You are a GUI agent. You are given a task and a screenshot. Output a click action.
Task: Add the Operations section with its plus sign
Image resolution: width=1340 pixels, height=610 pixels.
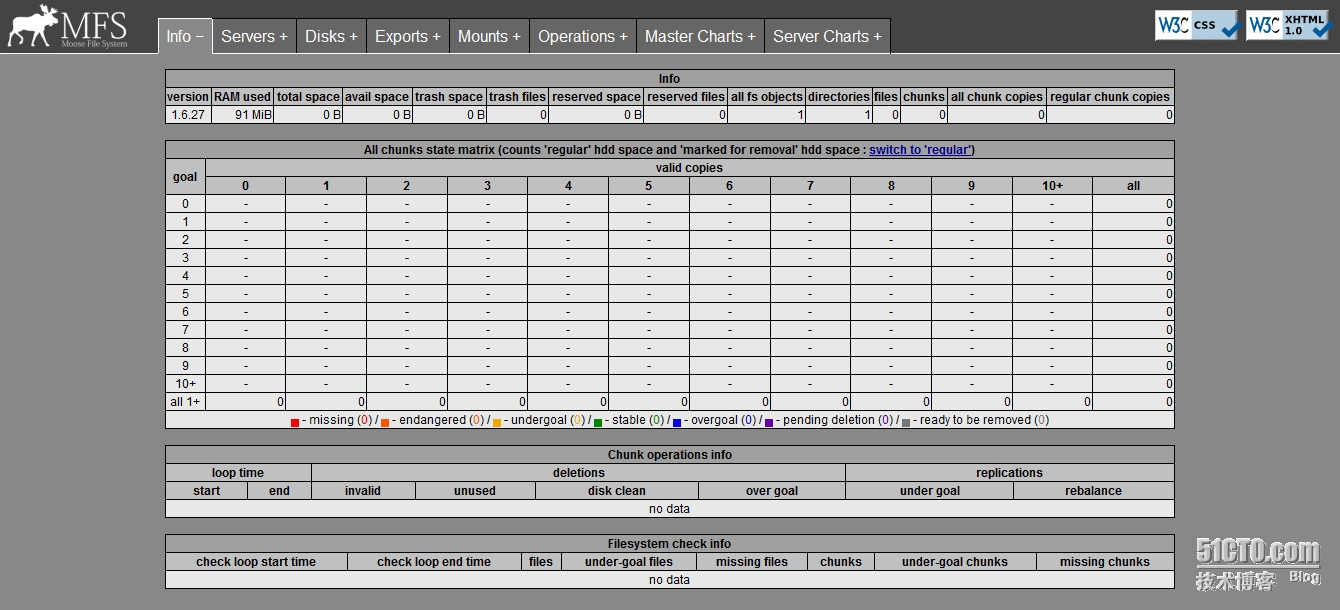[623, 37]
